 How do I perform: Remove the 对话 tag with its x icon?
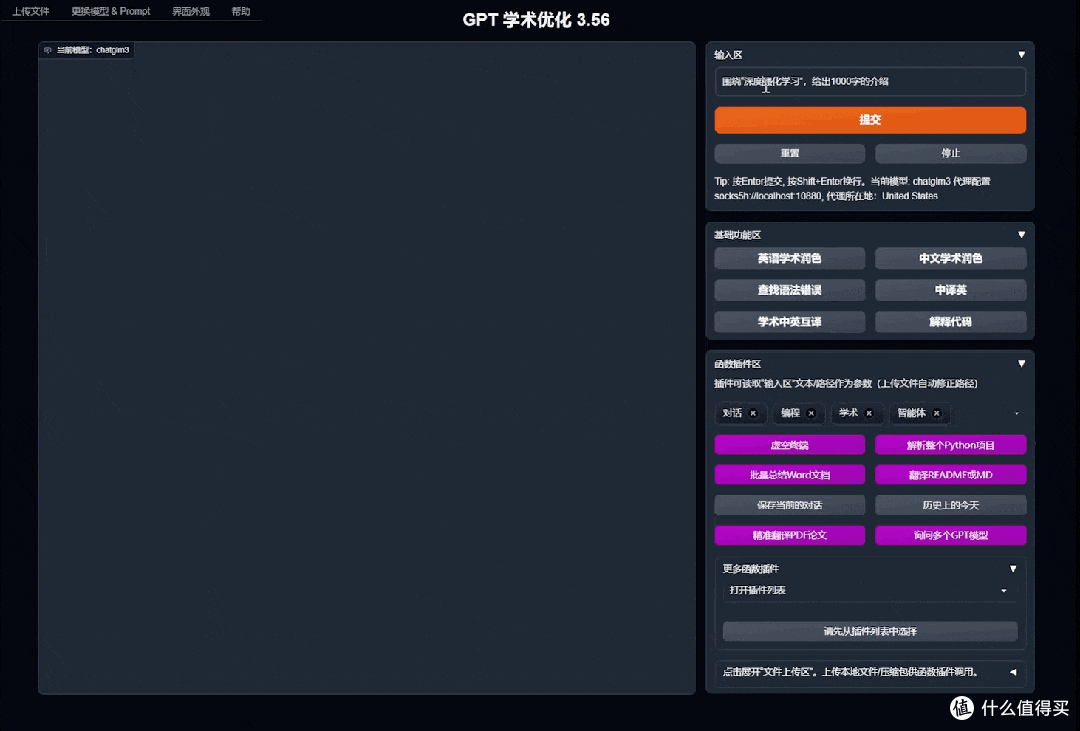[753, 413]
